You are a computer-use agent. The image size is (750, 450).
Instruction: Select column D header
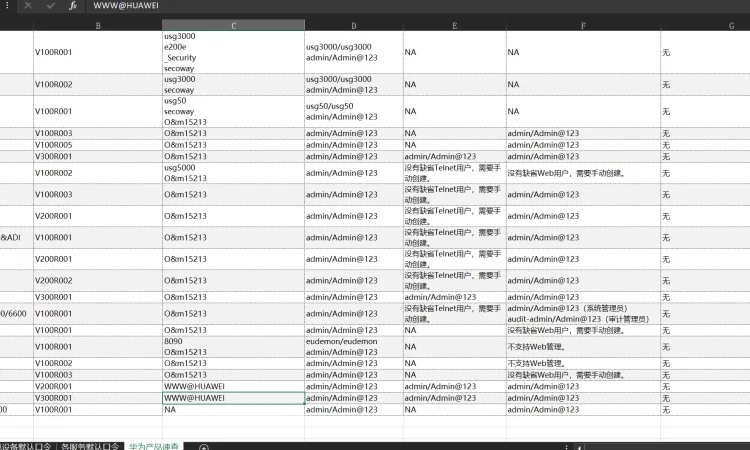point(354,25)
